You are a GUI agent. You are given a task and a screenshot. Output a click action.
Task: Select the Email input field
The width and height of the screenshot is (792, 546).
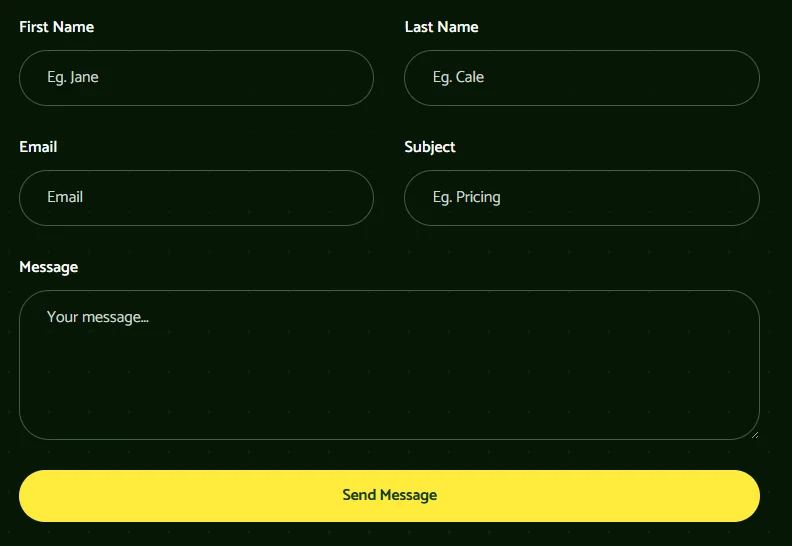click(196, 198)
